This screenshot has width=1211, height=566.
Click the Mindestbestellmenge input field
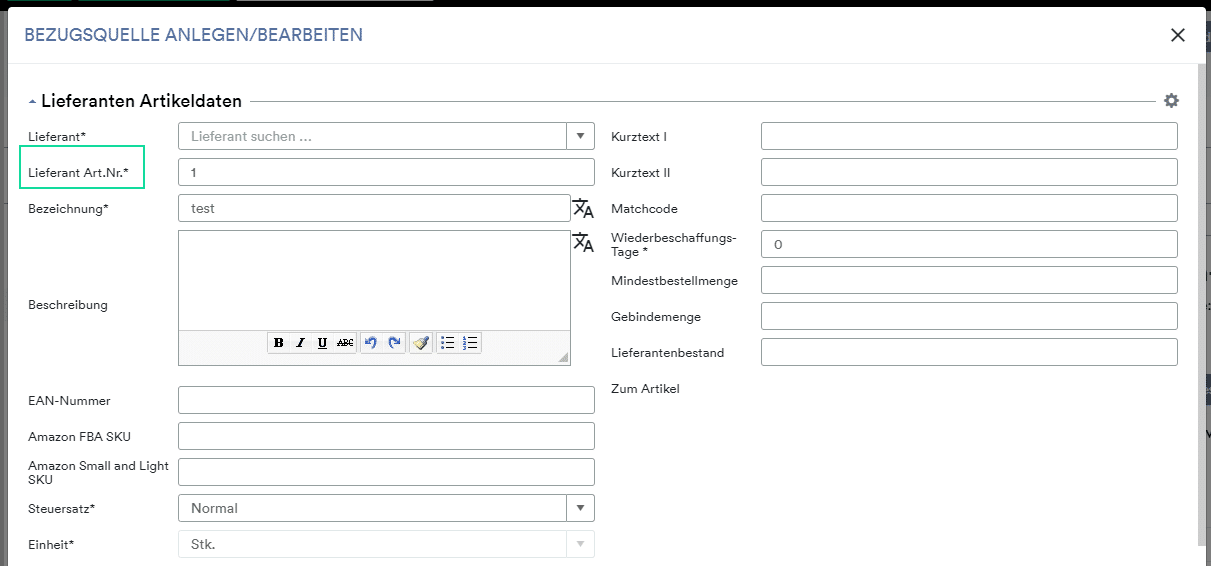[969, 280]
